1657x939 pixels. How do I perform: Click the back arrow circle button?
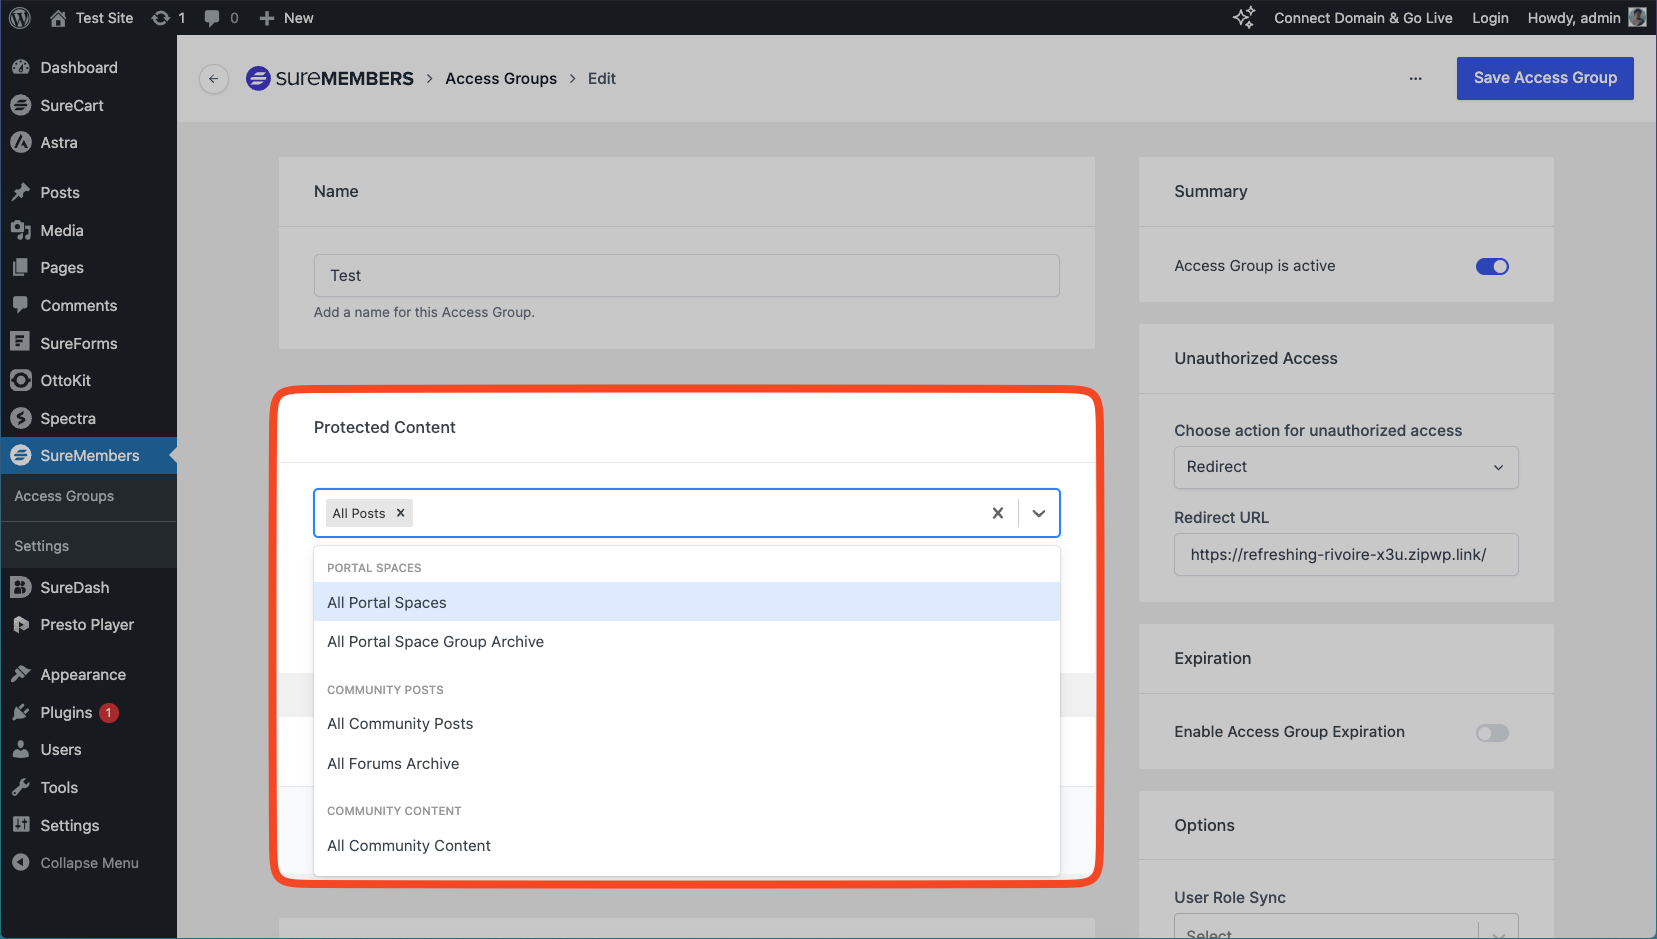pos(213,78)
